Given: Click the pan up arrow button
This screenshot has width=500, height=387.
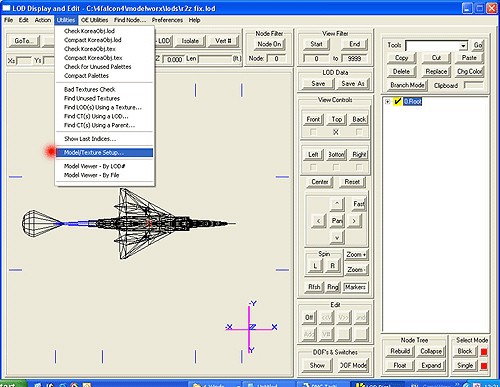Looking at the screenshot, I should point(337,203).
